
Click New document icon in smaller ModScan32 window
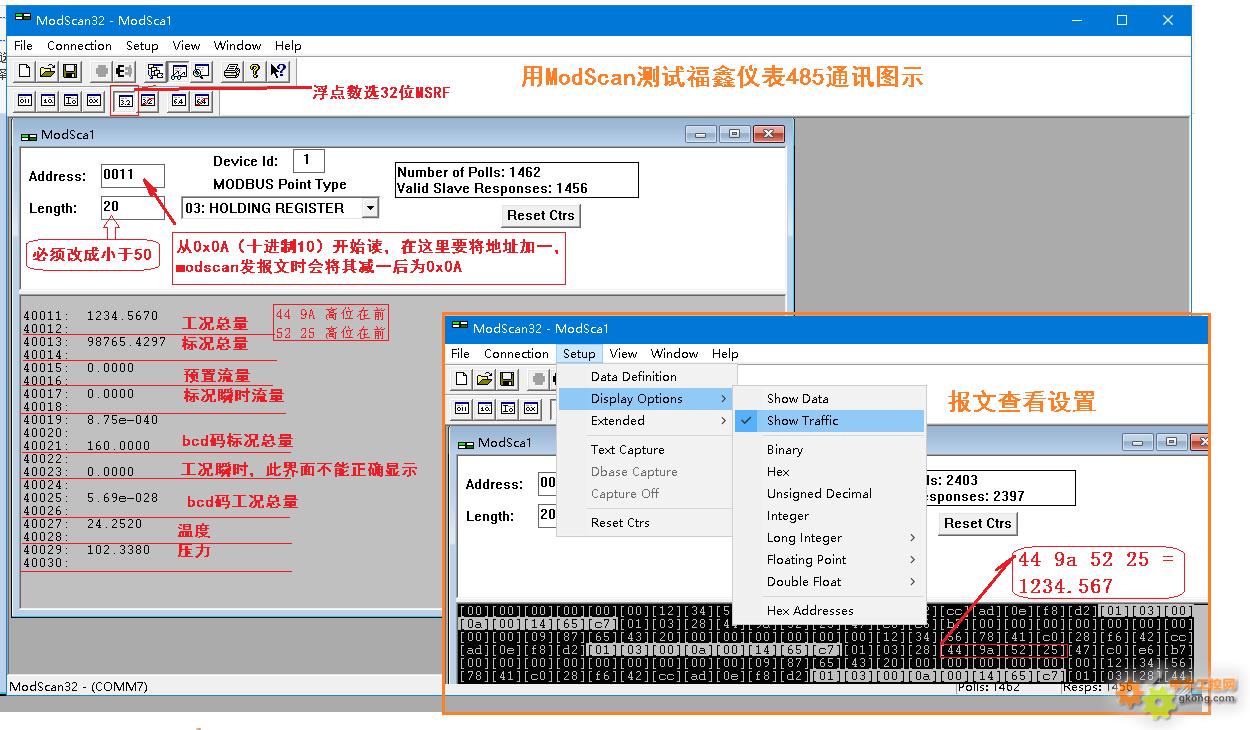461,379
